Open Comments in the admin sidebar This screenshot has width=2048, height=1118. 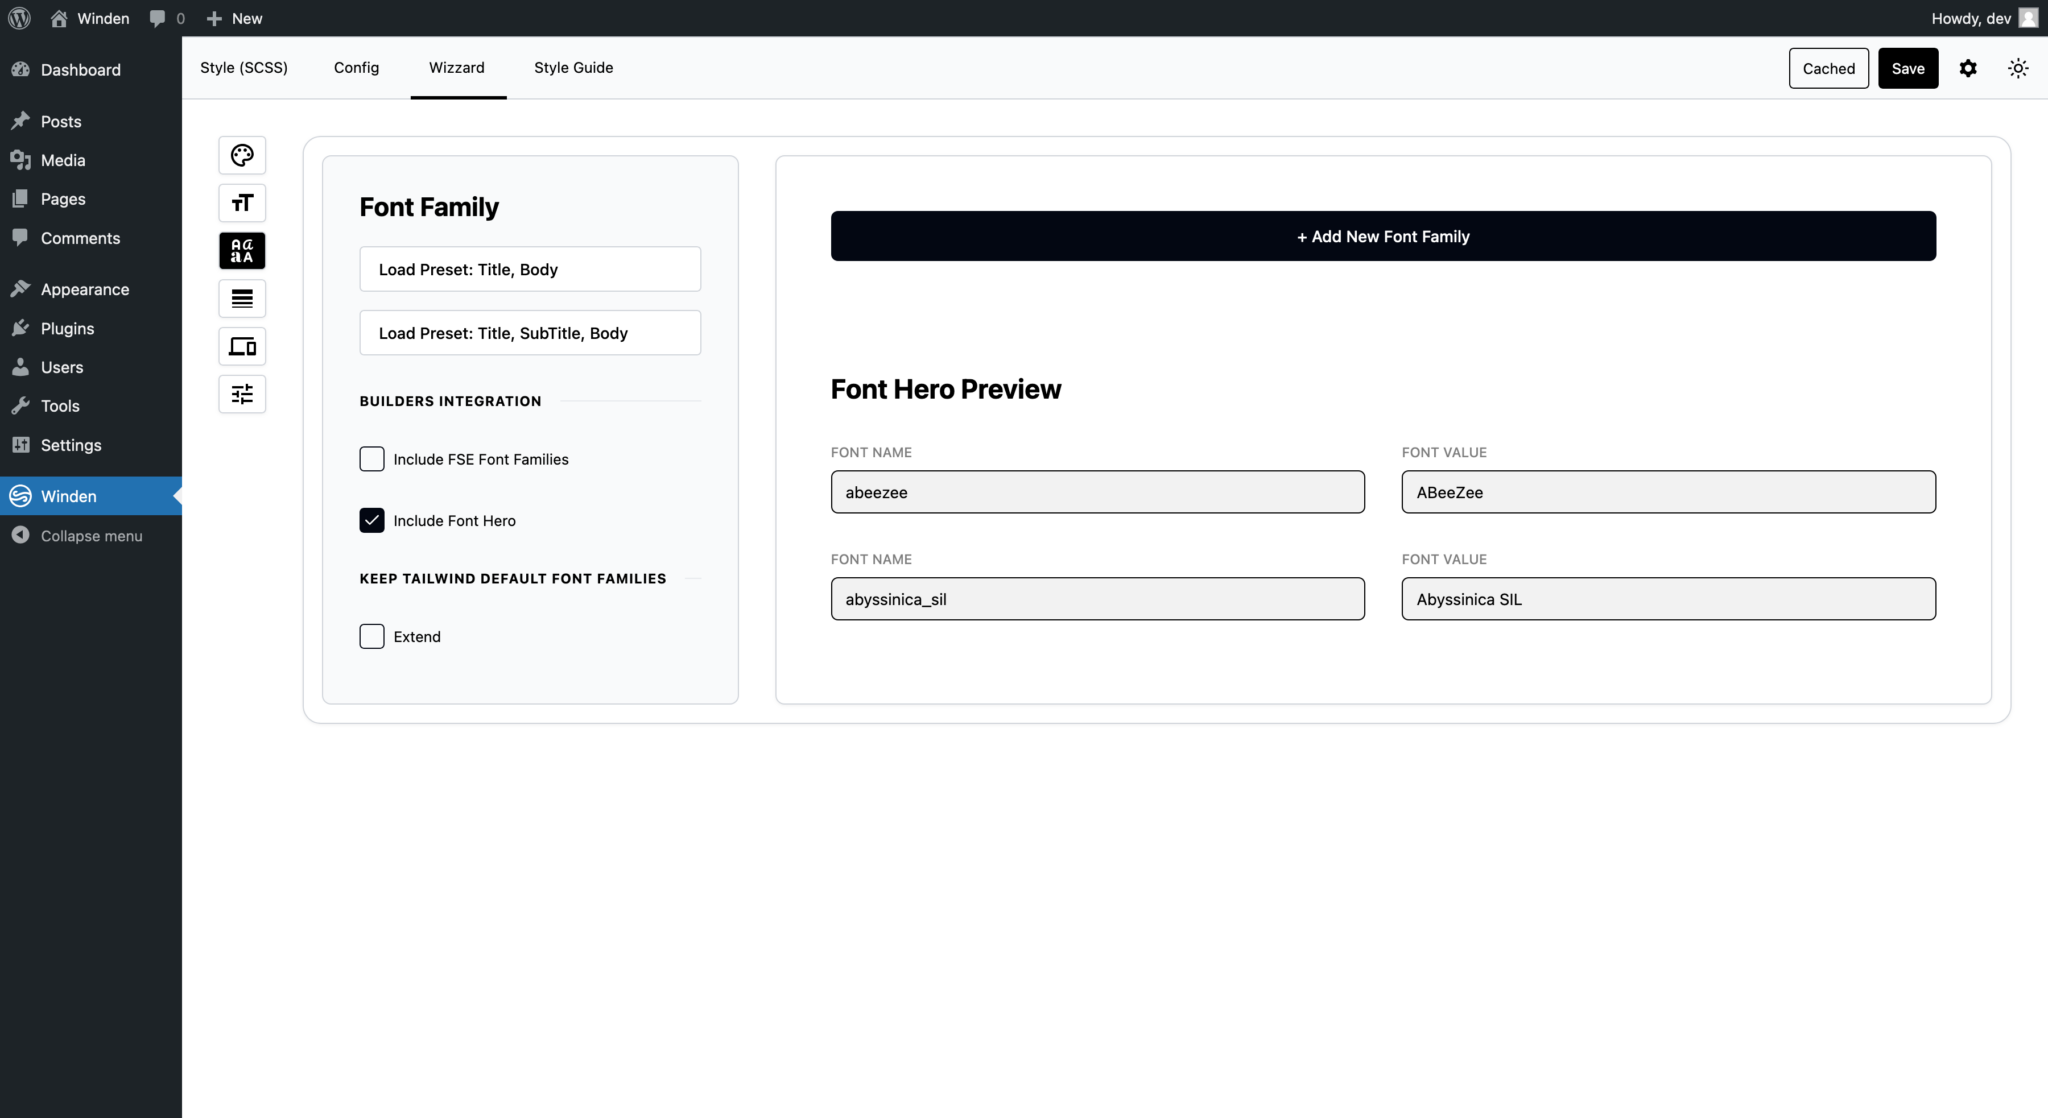pyautogui.click(x=91, y=238)
